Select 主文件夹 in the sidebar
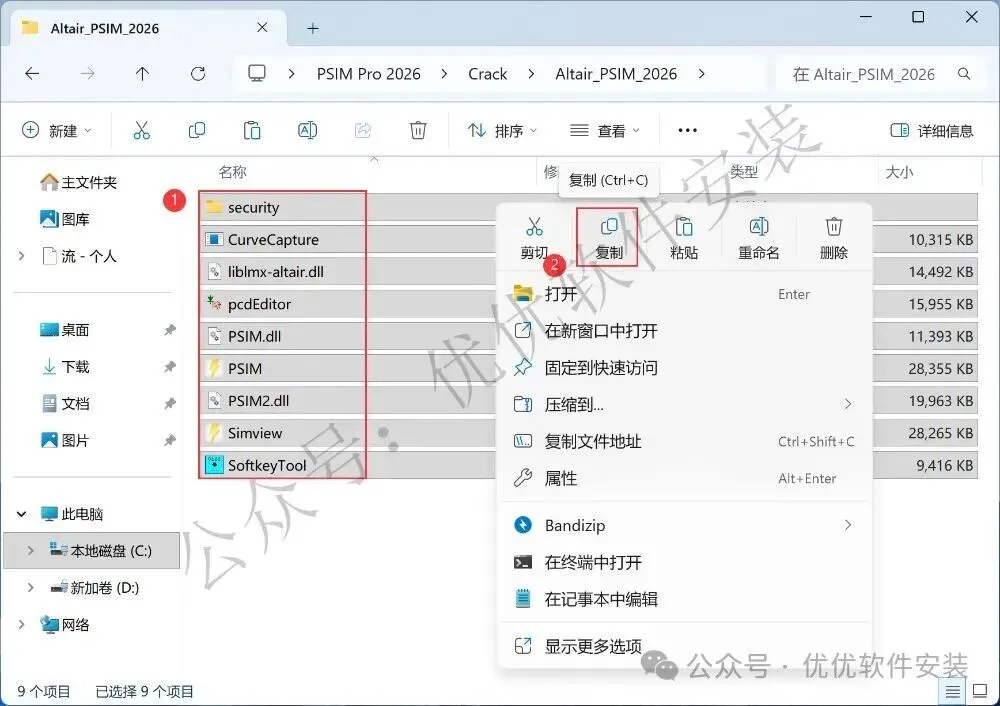The width and height of the screenshot is (1000, 706). click(78, 182)
